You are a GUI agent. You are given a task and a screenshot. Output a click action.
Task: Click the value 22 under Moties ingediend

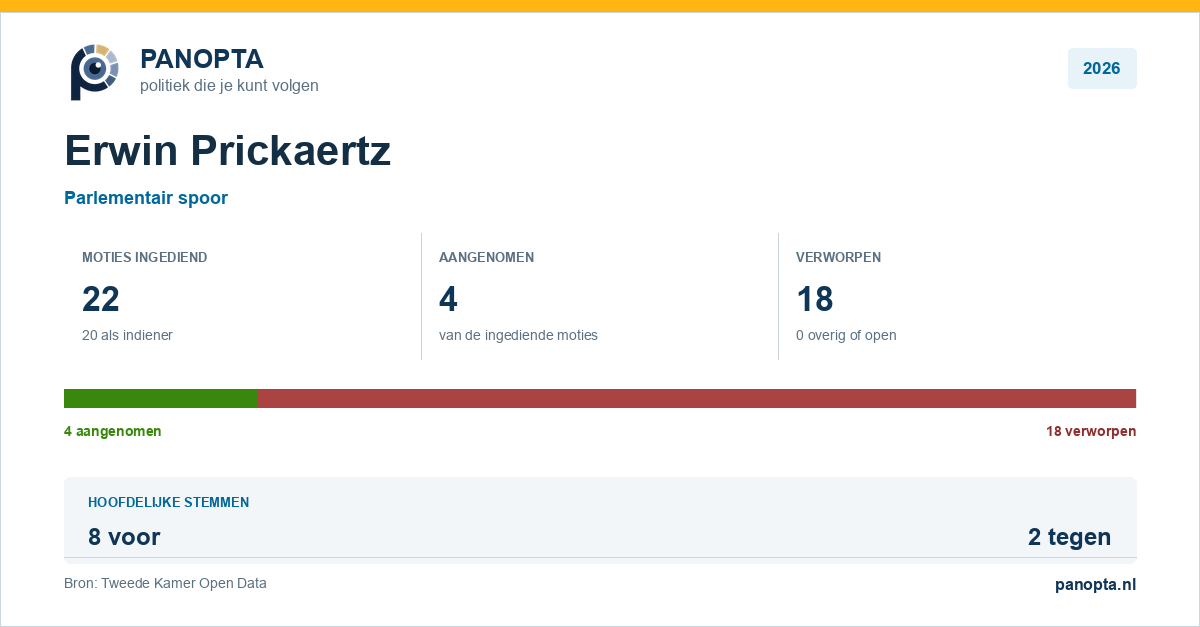(x=101, y=299)
